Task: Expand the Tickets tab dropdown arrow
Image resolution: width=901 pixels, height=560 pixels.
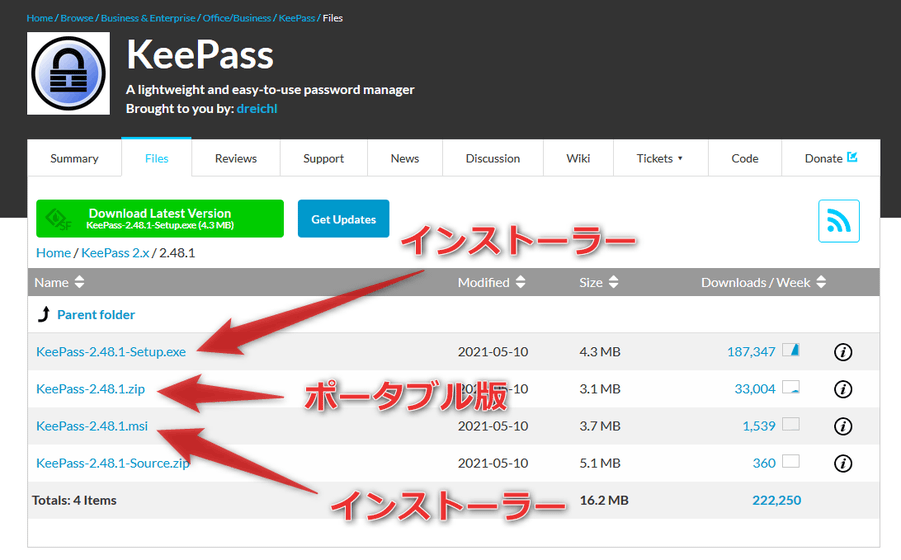Action: pos(680,159)
